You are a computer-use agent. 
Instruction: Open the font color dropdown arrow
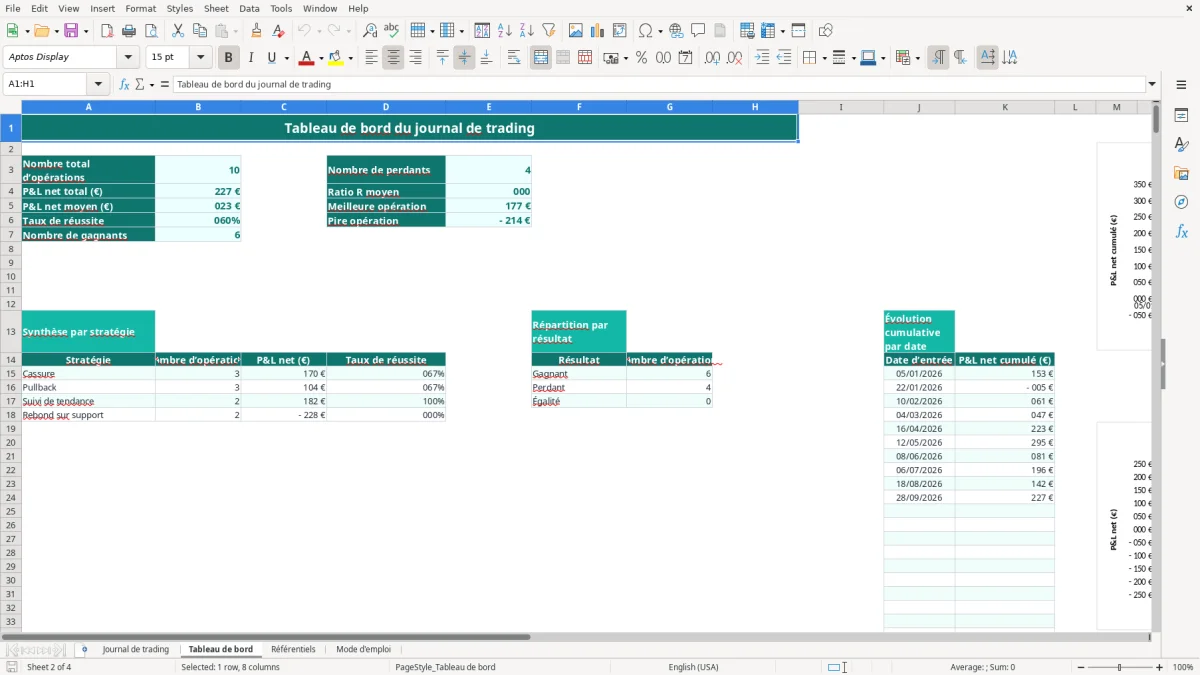point(321,58)
